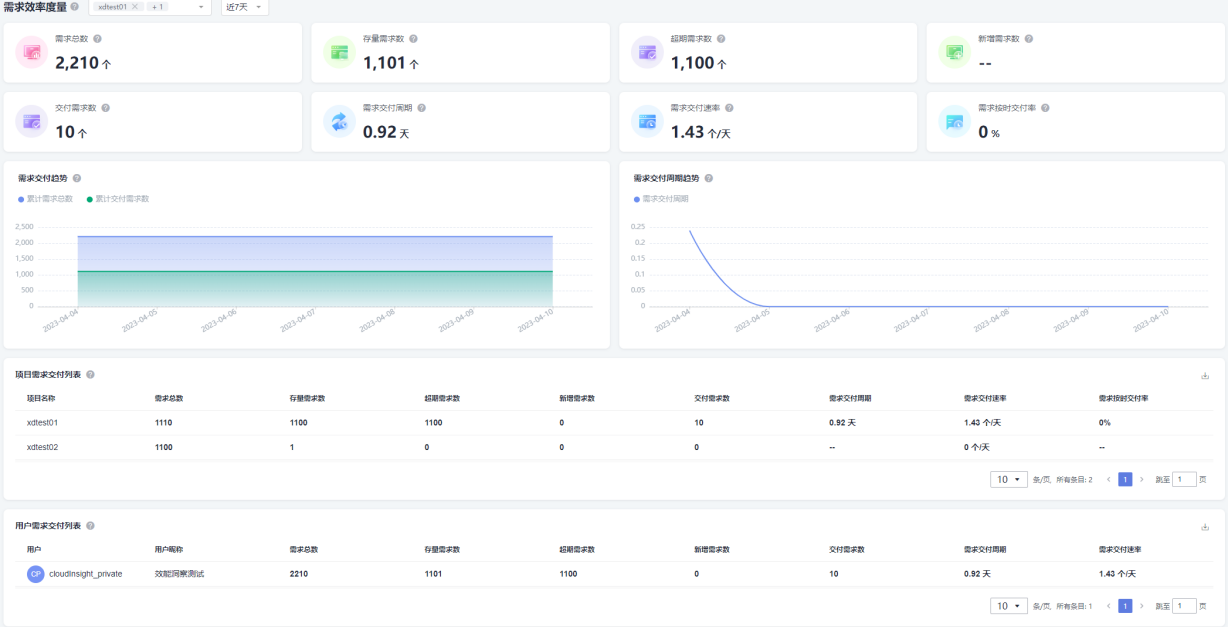The image size is (1228, 627).
Task: Open the 近7天 time range dropdown
Action: click(x=245, y=7)
